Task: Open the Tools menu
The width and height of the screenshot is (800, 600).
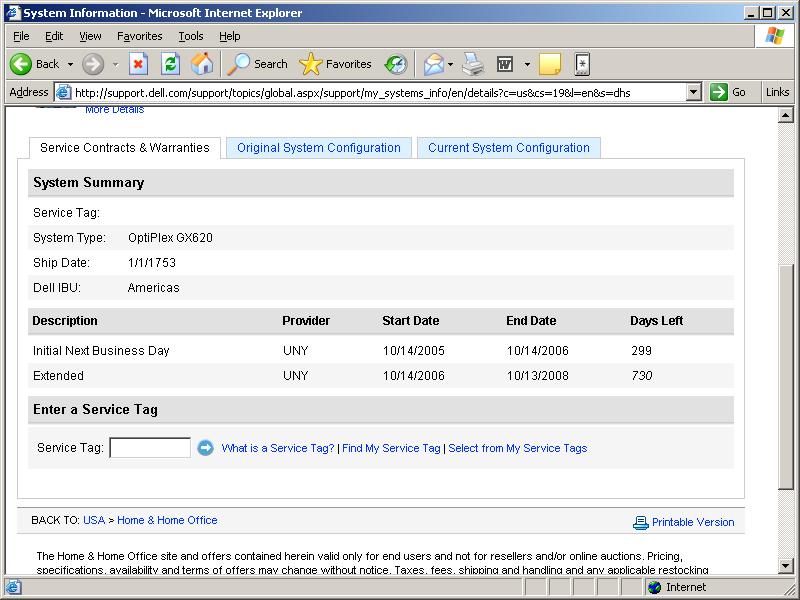Action: (x=191, y=36)
